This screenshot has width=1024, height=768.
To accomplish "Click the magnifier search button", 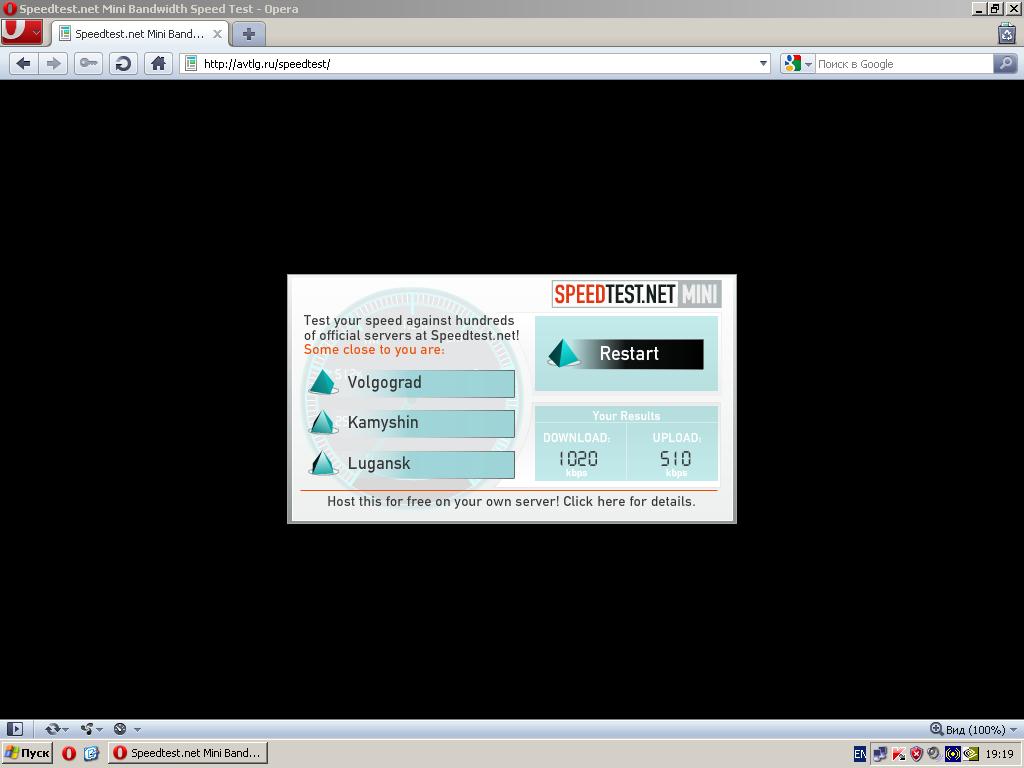I will (1005, 63).
